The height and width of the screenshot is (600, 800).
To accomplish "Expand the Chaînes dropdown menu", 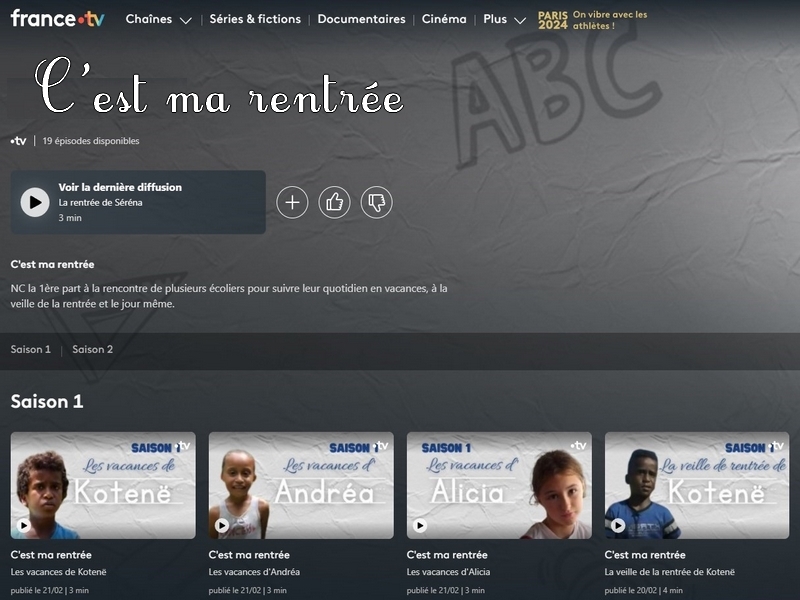I will click(159, 19).
